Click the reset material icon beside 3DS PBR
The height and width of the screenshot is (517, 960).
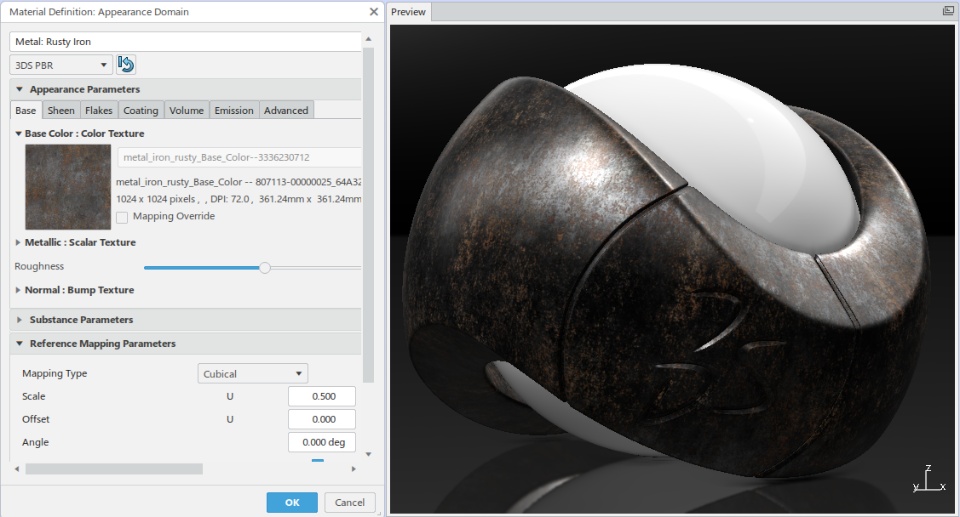coord(126,65)
